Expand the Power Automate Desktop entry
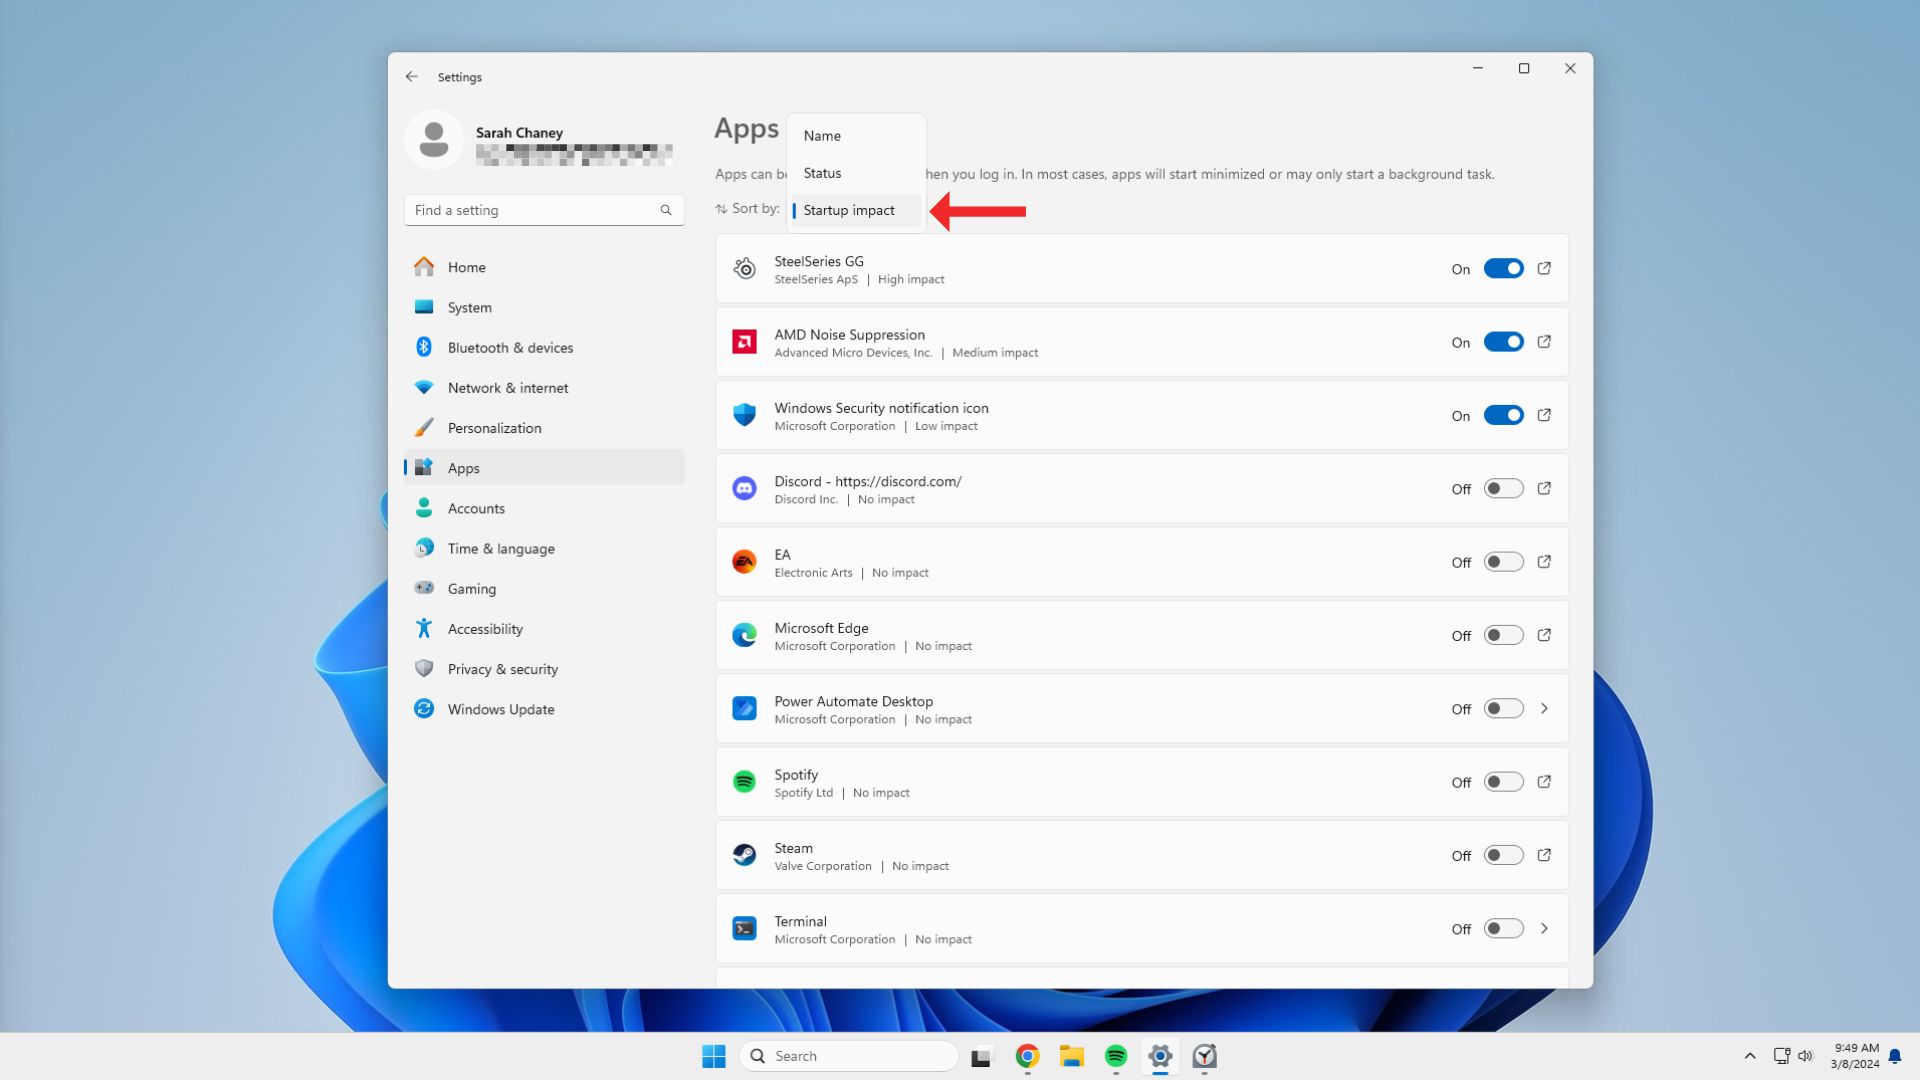 1543,709
